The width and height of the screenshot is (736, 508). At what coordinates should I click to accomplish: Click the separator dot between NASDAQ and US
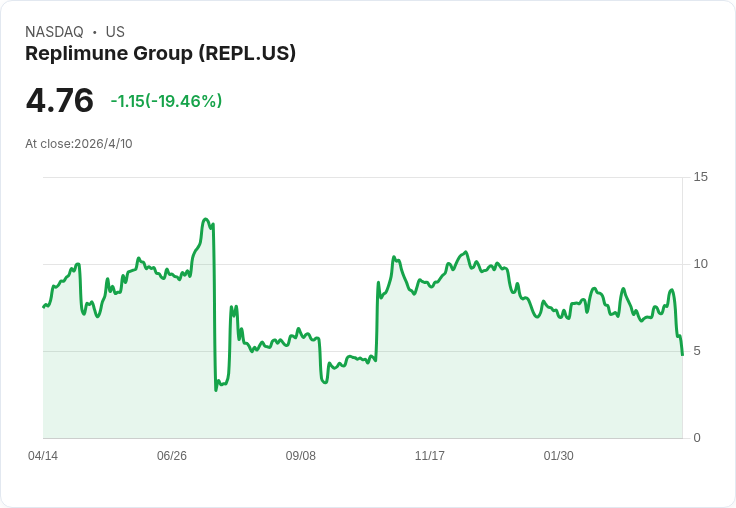[x=95, y=32]
